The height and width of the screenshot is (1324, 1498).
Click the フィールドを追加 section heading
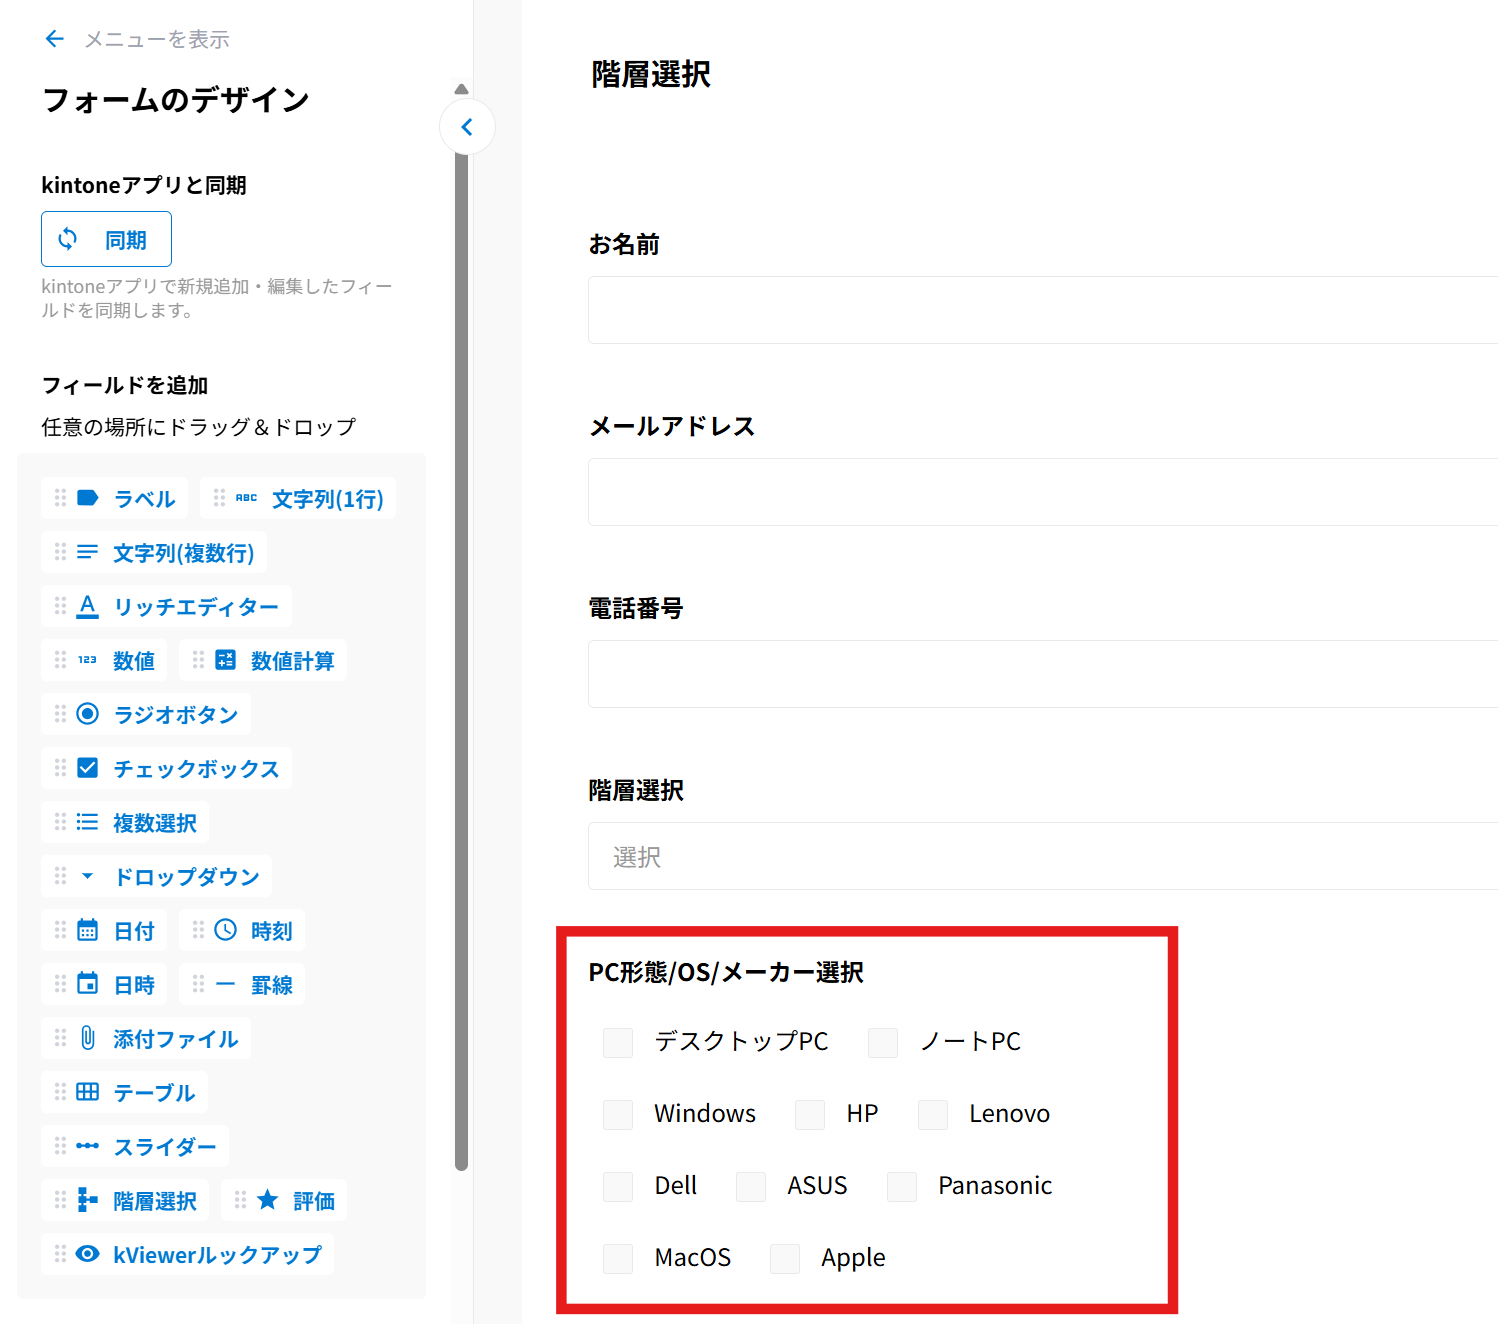(x=125, y=385)
